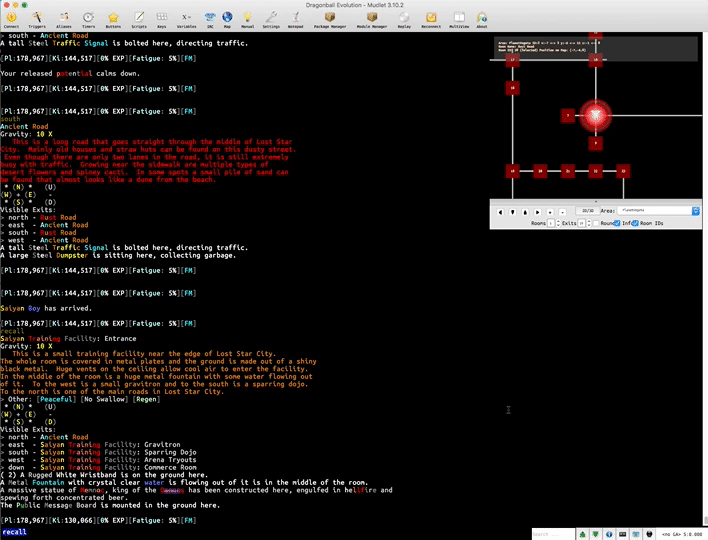Click the plus zoom button in mapper
Image resolution: width=708 pixels, height=540 pixels.
(550, 212)
